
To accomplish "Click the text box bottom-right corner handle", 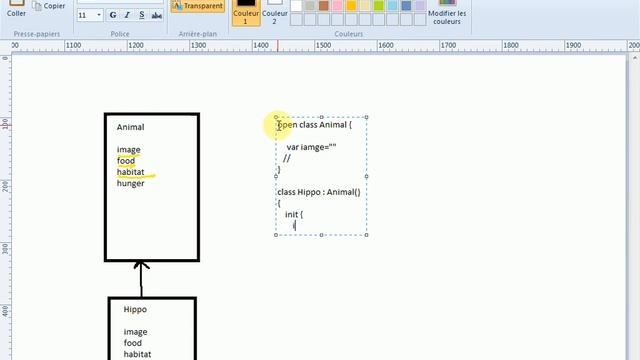I will click(367, 235).
